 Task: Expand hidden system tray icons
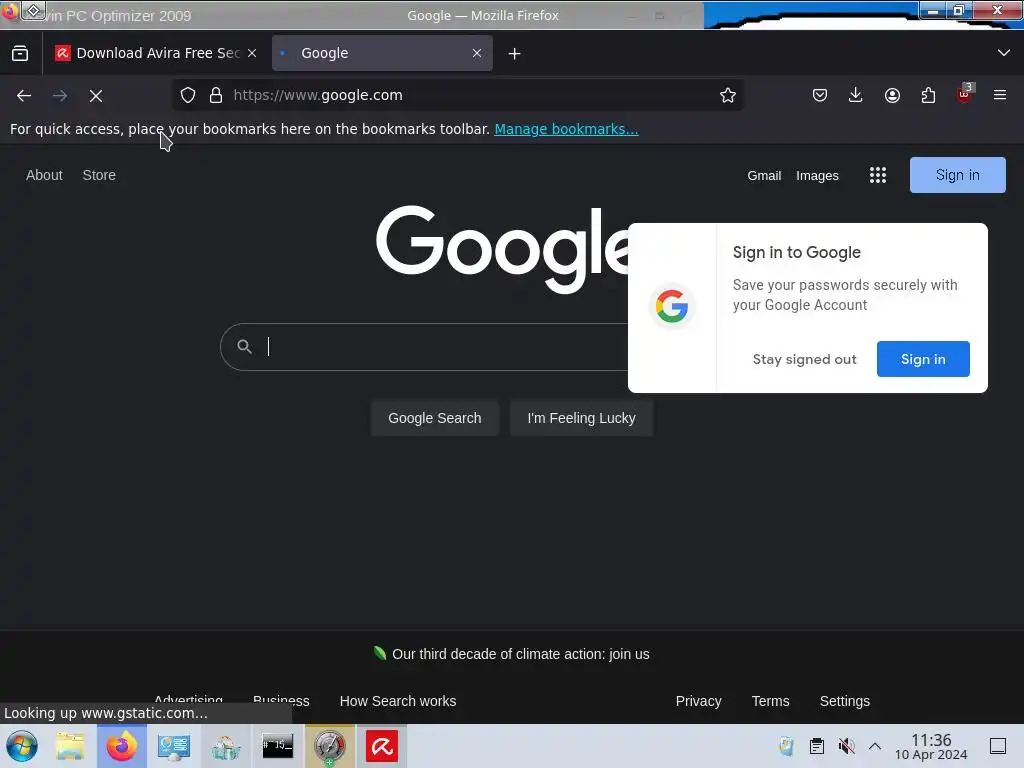coord(875,746)
